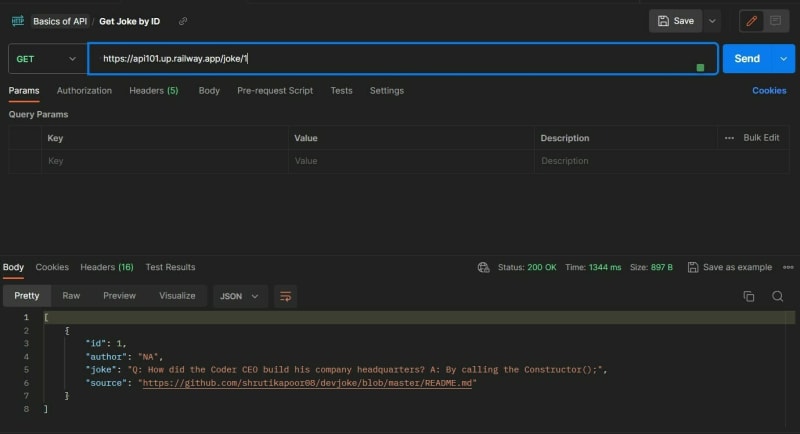Switch to the Params tab

[24, 91]
